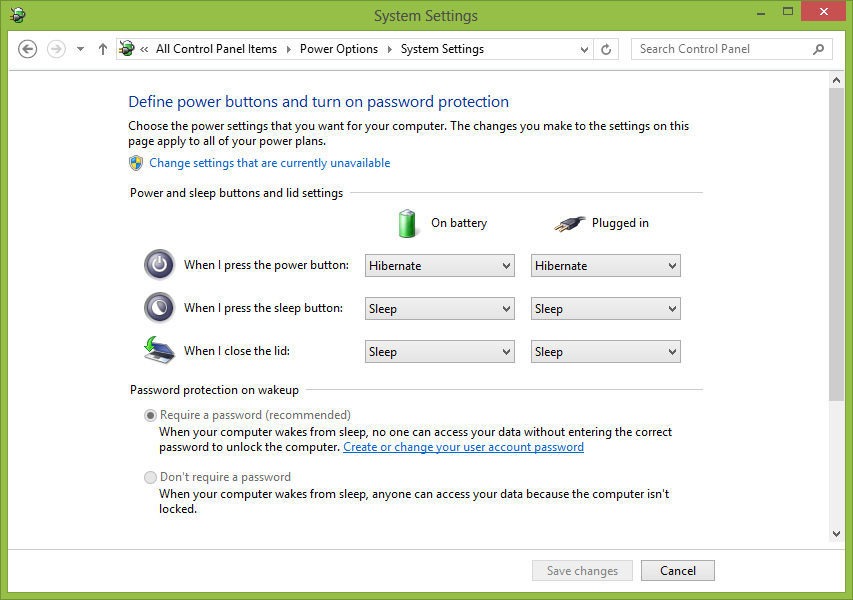Viewport: 853px width, 600px height.
Task: Click the search magnifier icon
Action: point(818,50)
